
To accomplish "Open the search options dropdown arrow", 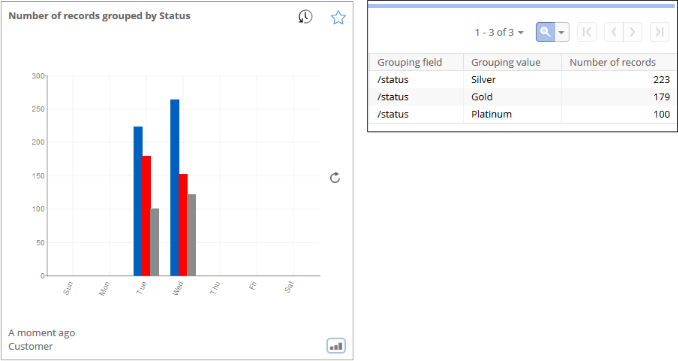I will [562, 32].
